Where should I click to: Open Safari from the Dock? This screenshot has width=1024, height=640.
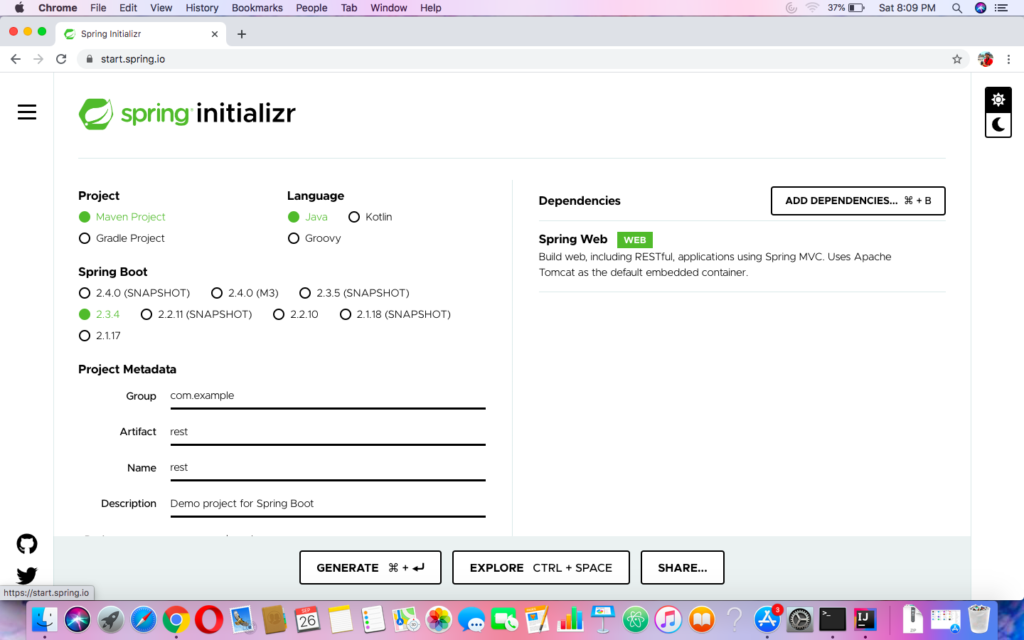(143, 618)
